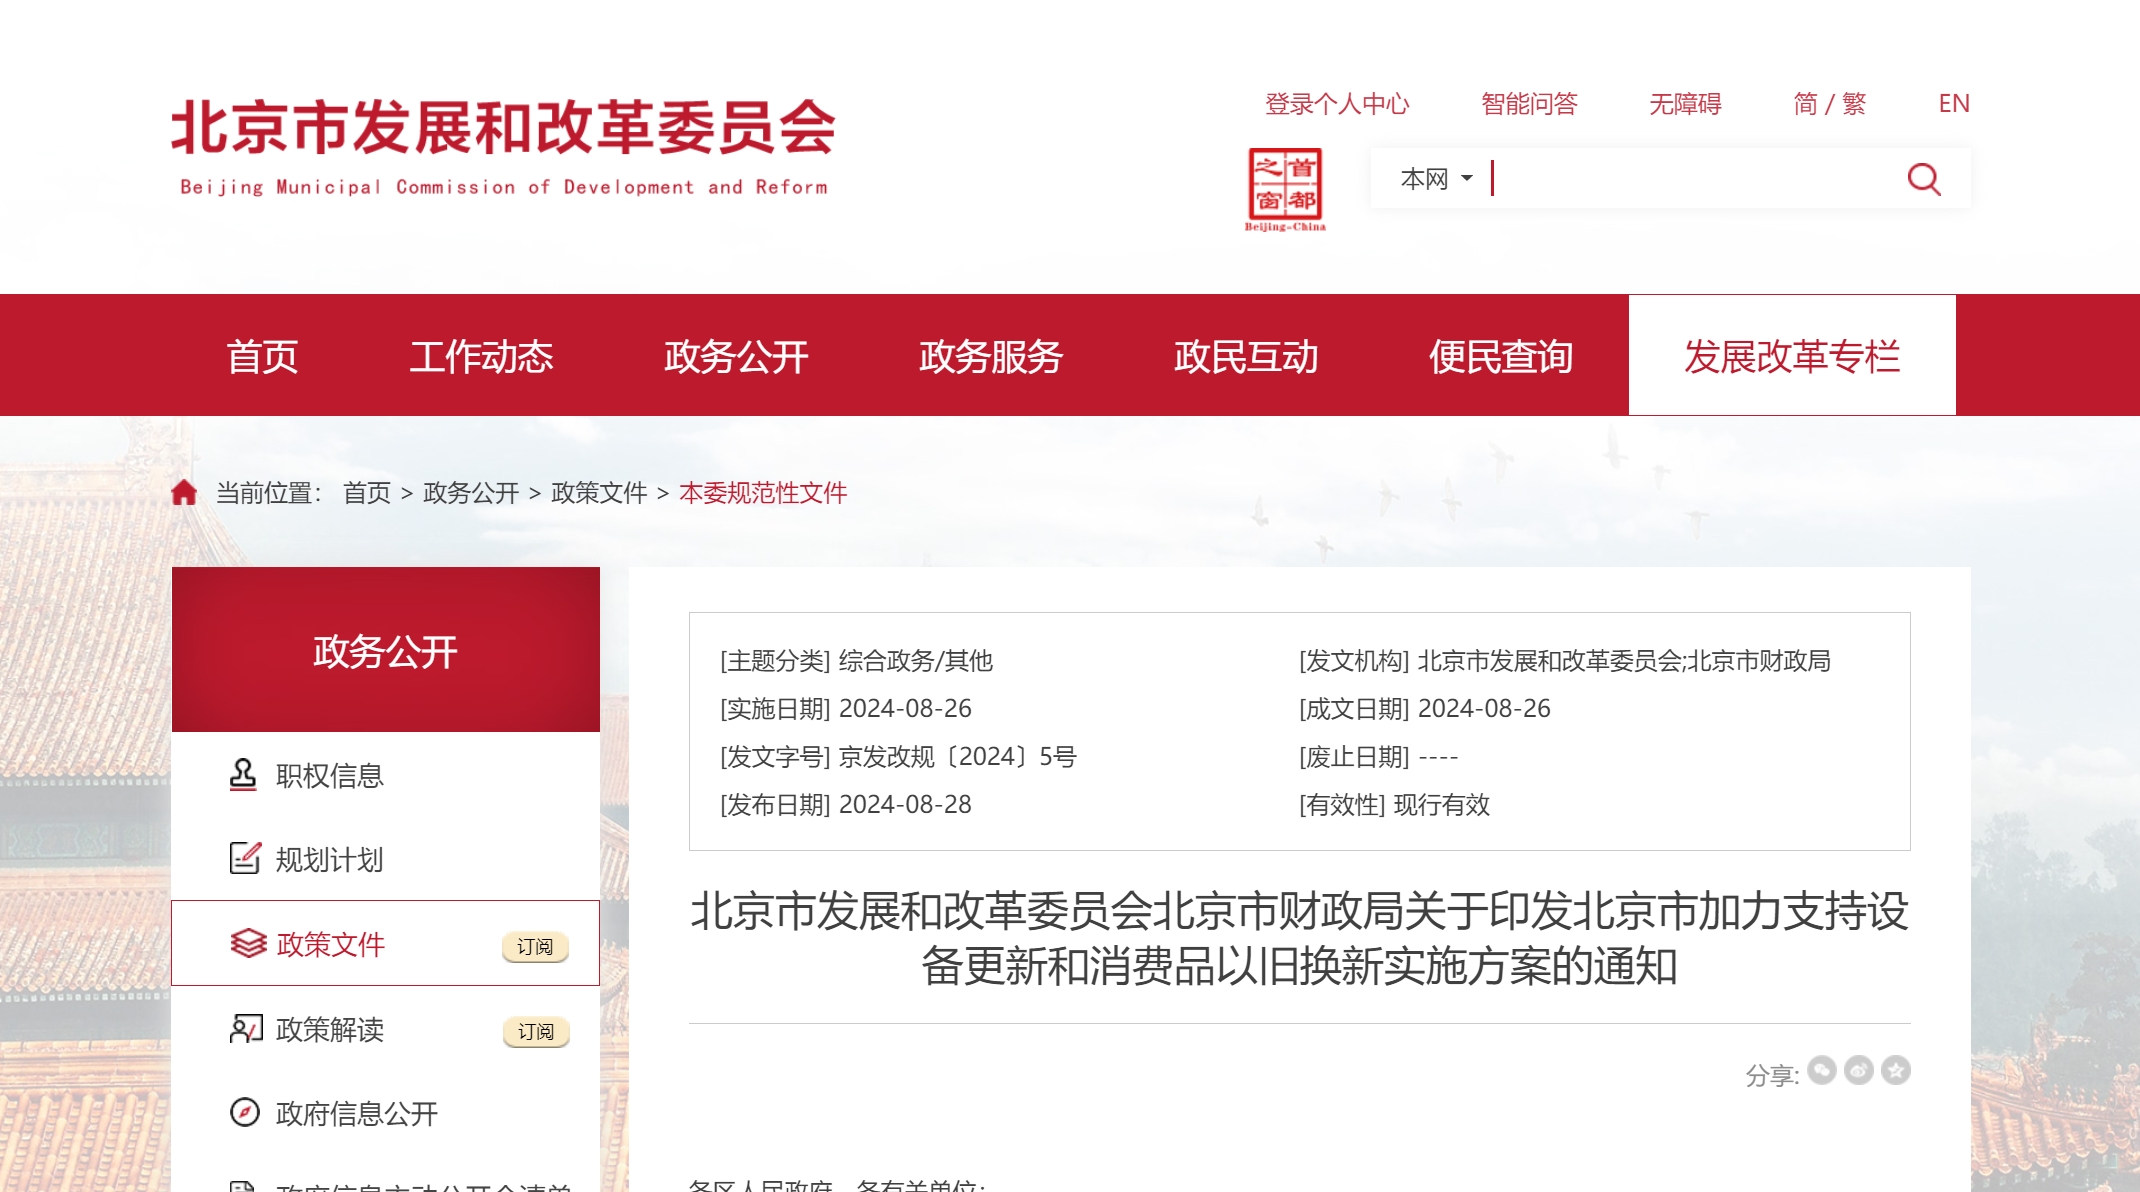Click the 首都之窗 Beijing-China seal logo
The image size is (2140, 1192).
point(1285,190)
